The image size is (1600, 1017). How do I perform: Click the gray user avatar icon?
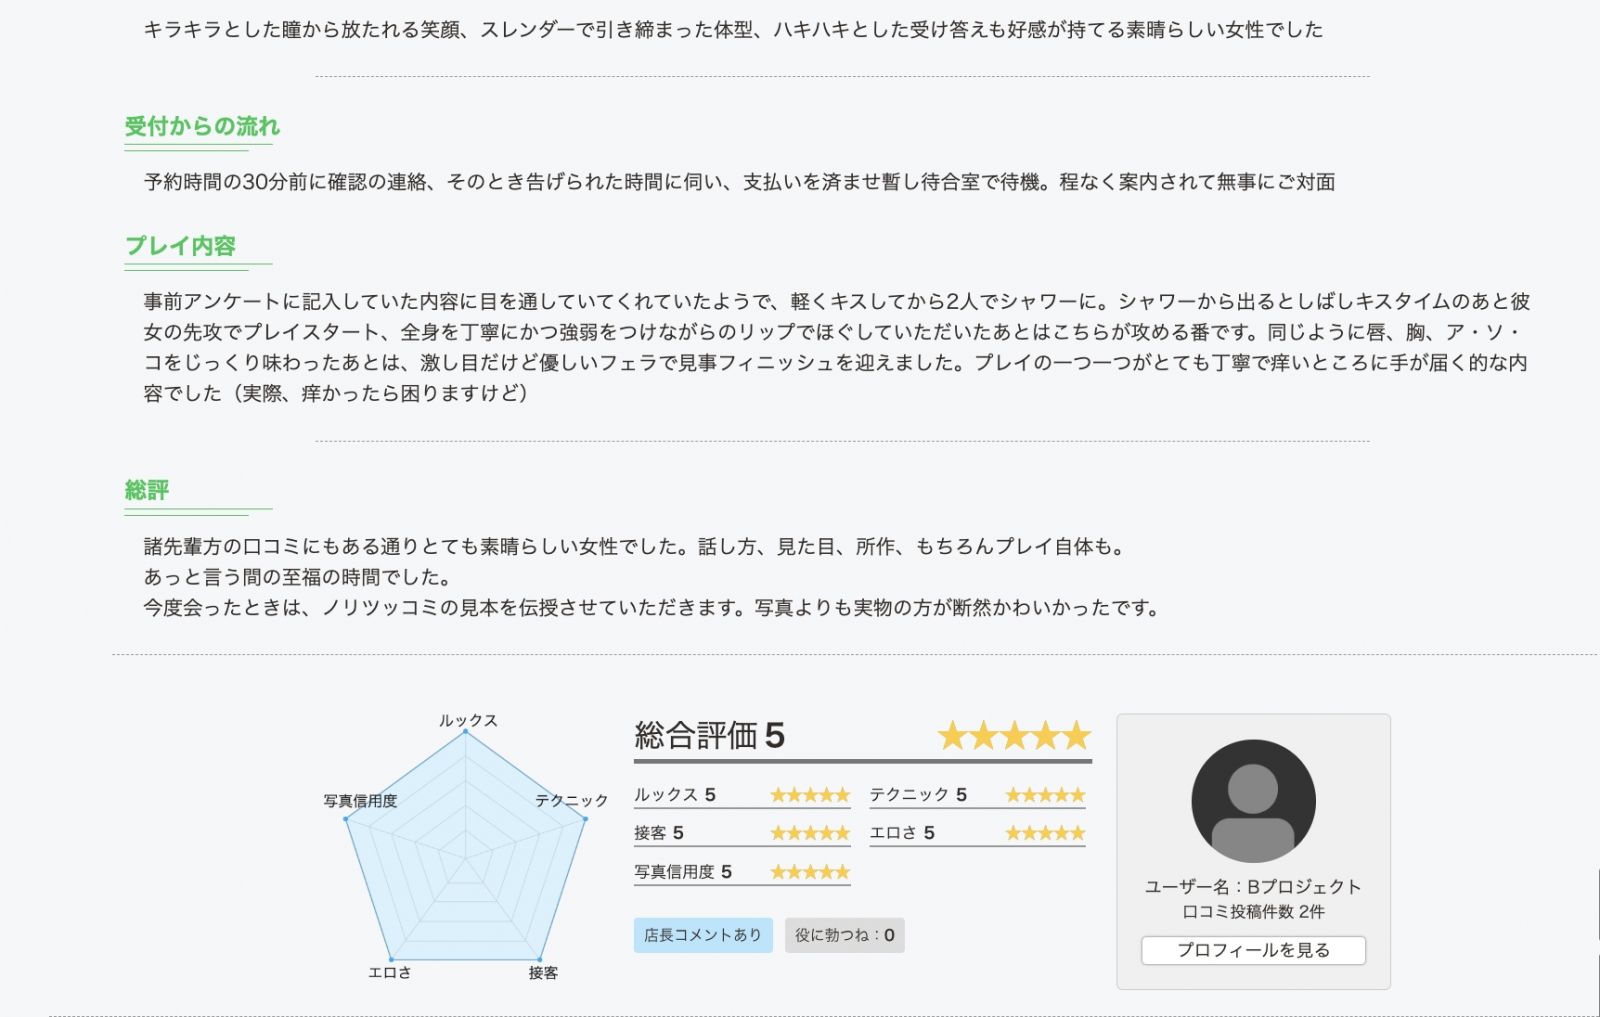point(1253,801)
